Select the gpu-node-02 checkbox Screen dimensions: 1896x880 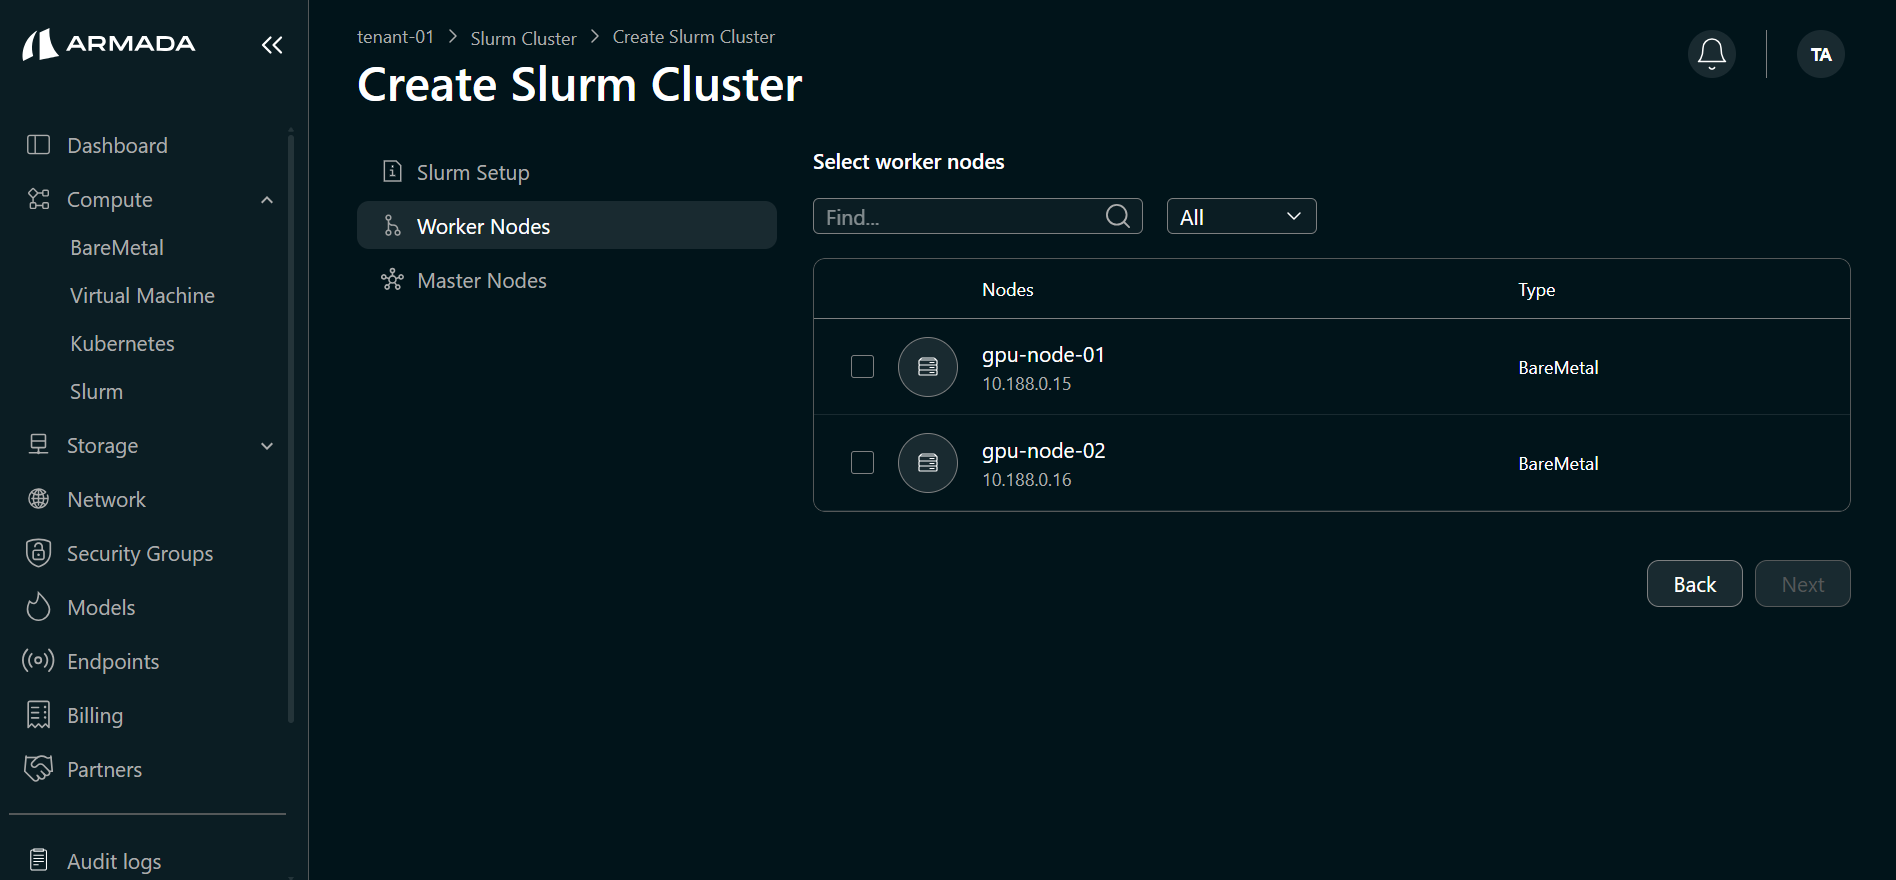[x=862, y=463]
